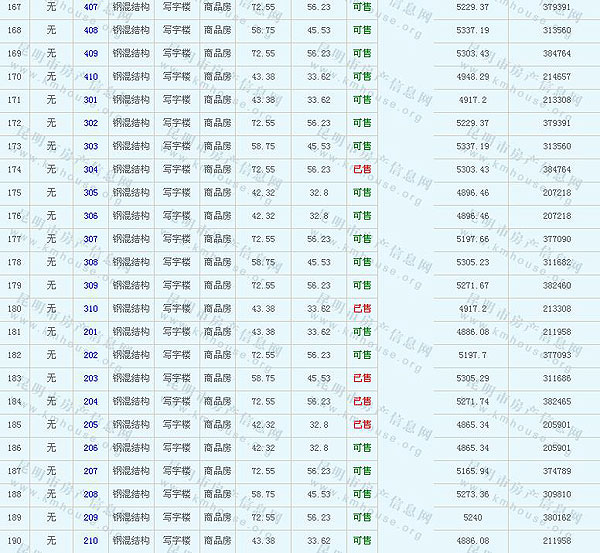Click 已售 status in row 183
Image resolution: width=600 pixels, height=553 pixels.
(362, 378)
